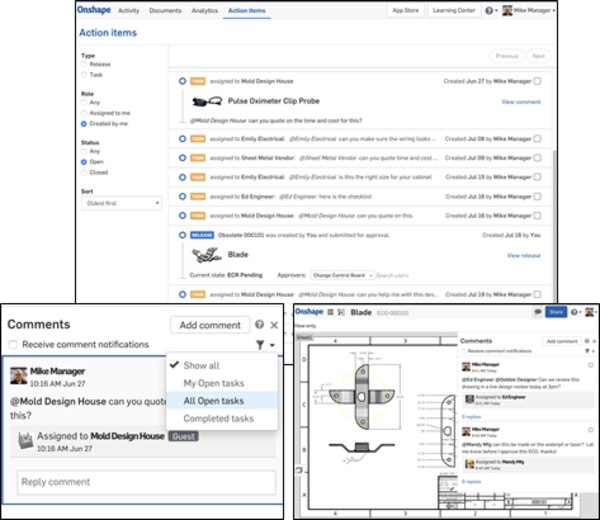This screenshot has height=520, width=600.
Task: Tick checkbox on Pulse Oximeter task row
Action: (537, 81)
